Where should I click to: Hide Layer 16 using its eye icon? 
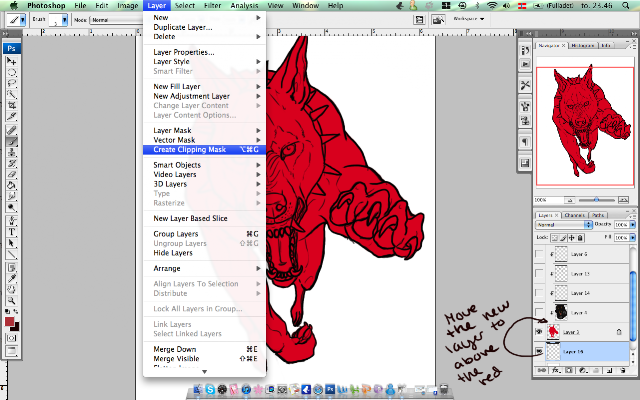[539, 351]
